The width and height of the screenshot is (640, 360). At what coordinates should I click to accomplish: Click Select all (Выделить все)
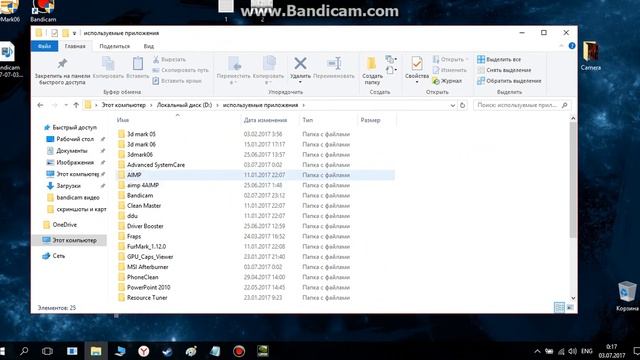pyautogui.click(x=499, y=60)
